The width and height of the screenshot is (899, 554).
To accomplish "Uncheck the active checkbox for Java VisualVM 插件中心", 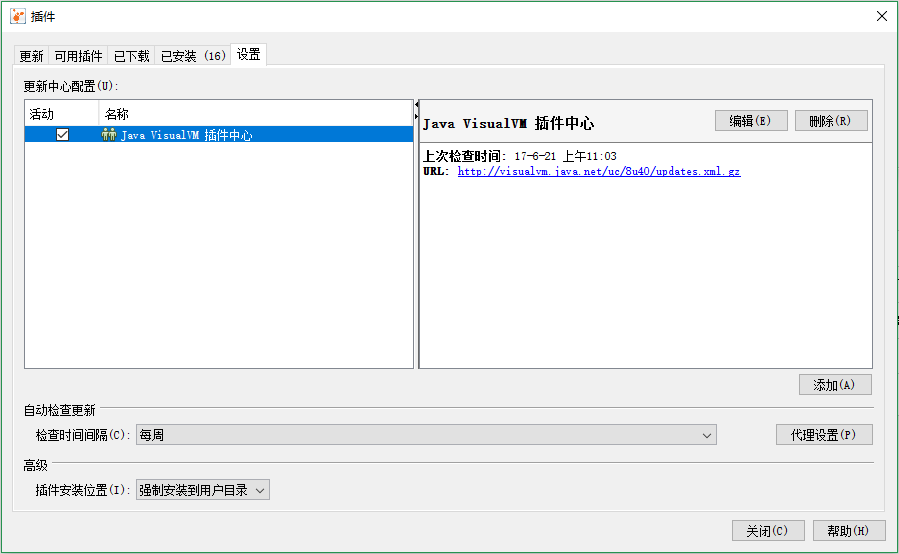I will tap(62, 135).
